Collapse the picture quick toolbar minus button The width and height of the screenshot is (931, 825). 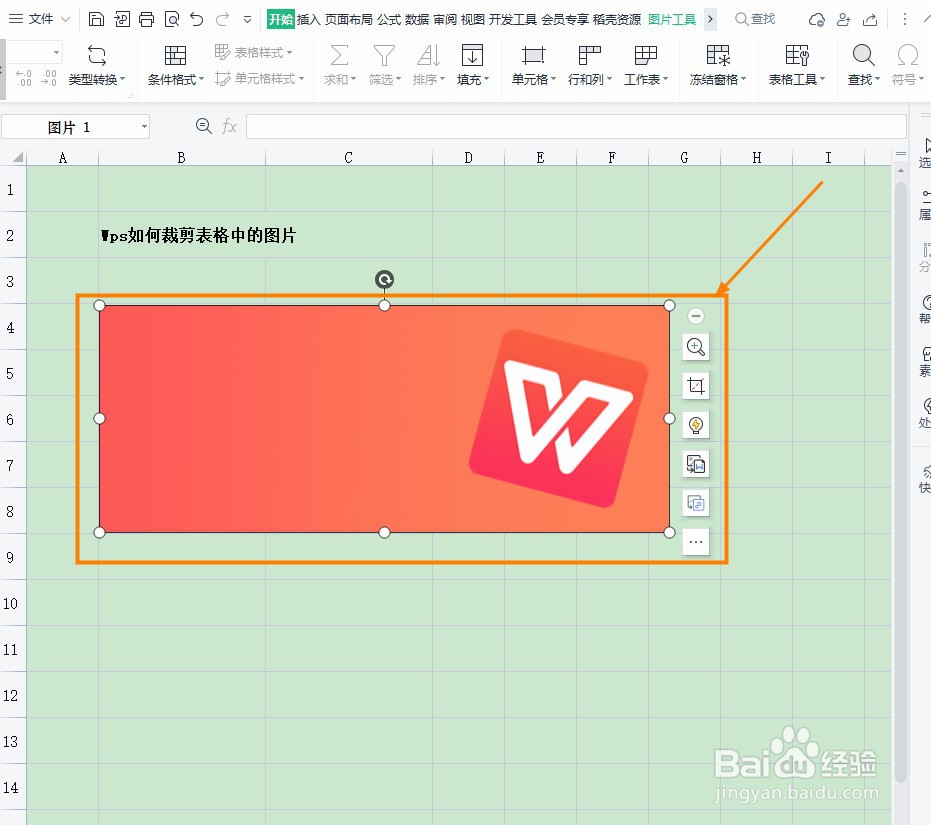(696, 315)
